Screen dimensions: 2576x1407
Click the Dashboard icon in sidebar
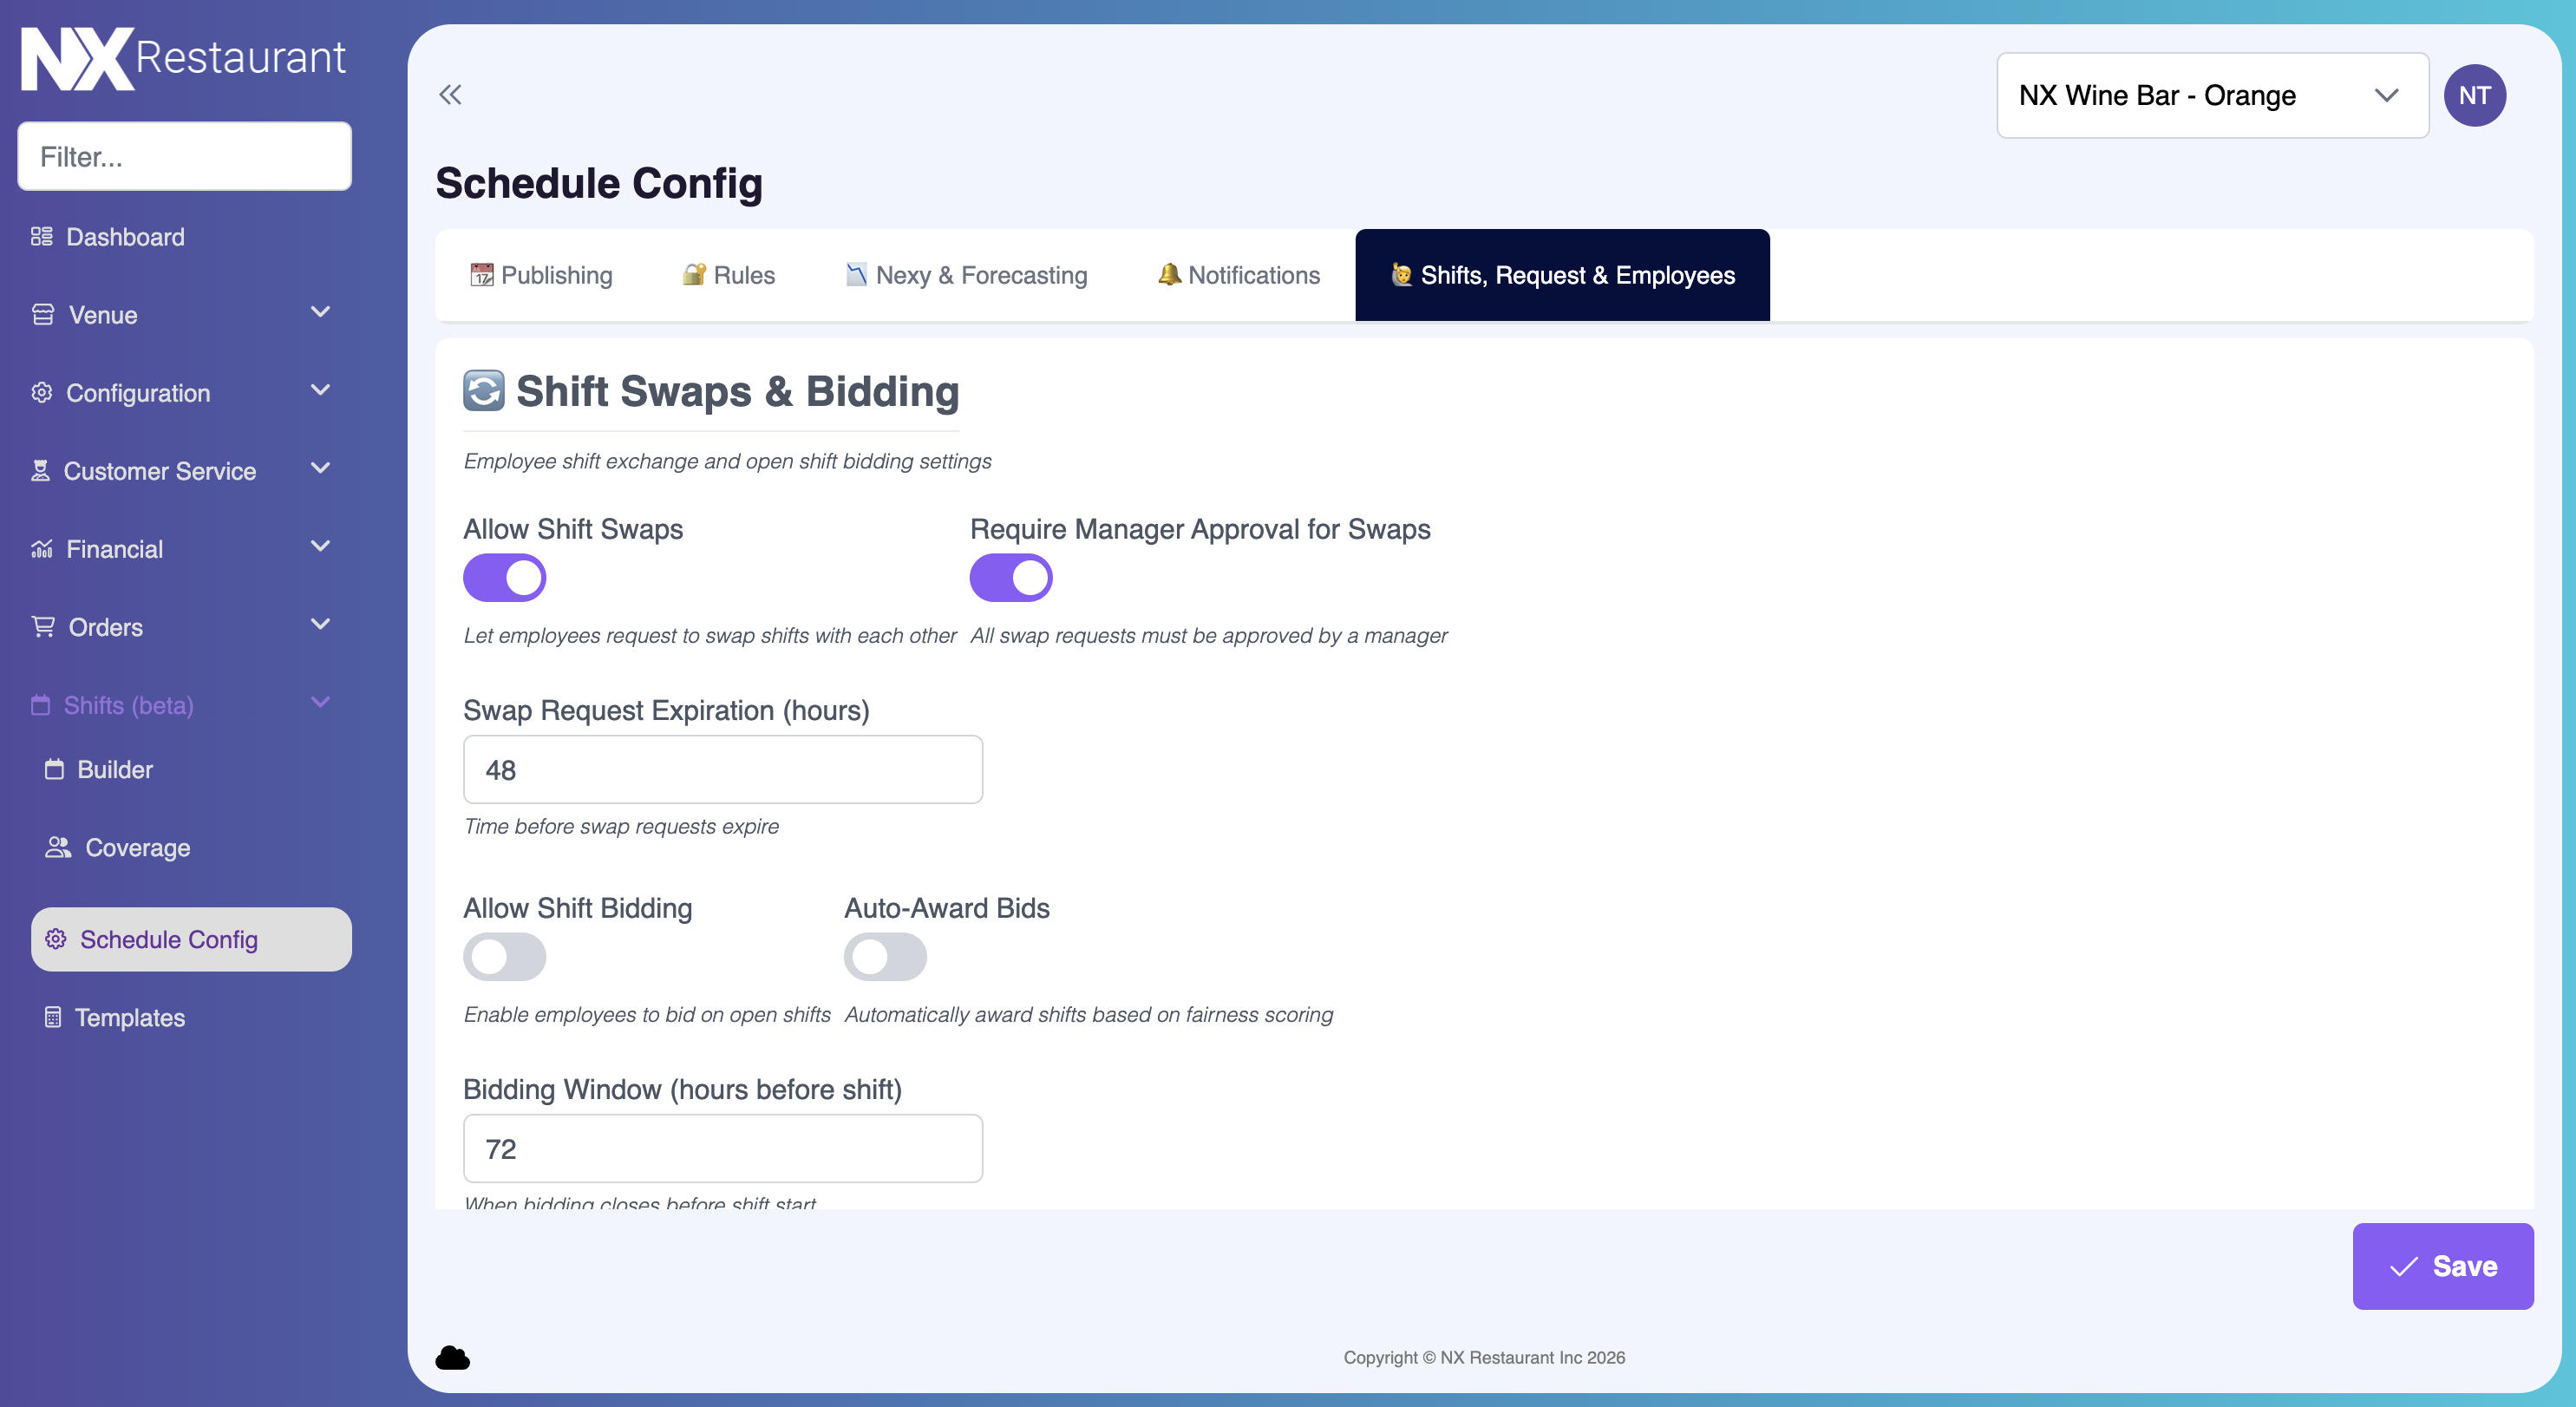click(x=41, y=236)
